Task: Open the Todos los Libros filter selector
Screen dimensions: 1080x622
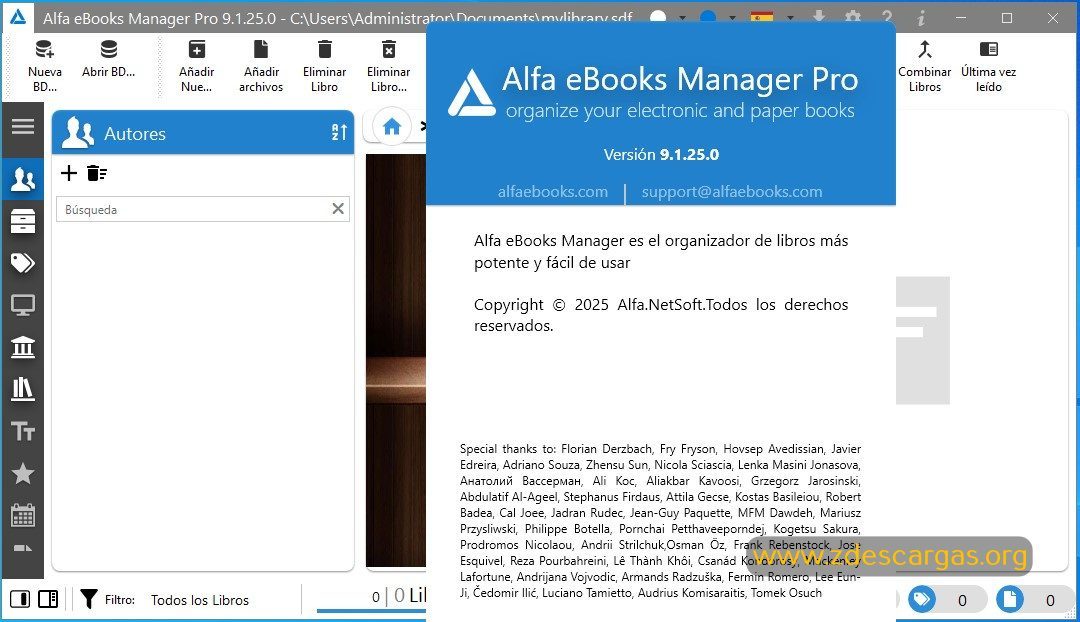Action: 200,600
